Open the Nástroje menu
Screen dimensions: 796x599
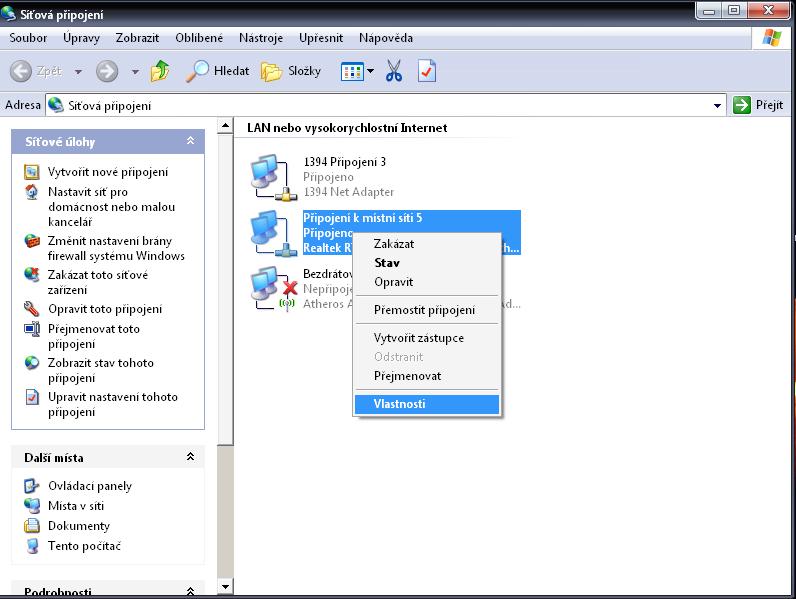[260, 38]
